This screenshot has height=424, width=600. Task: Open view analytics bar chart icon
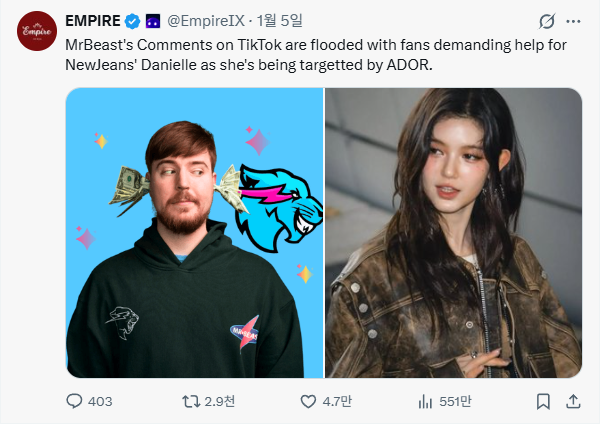[x=425, y=401]
